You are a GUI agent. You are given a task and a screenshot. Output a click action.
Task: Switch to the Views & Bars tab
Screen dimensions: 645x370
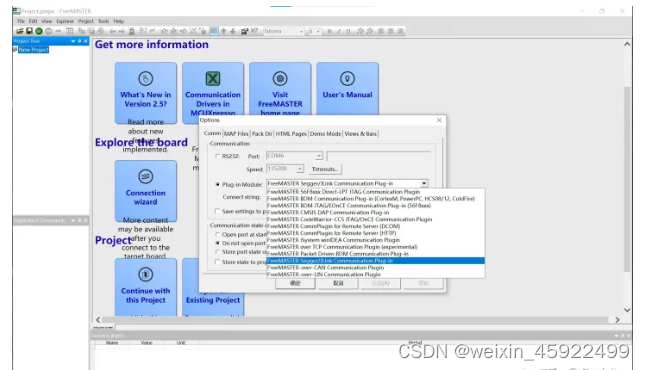tap(360, 134)
